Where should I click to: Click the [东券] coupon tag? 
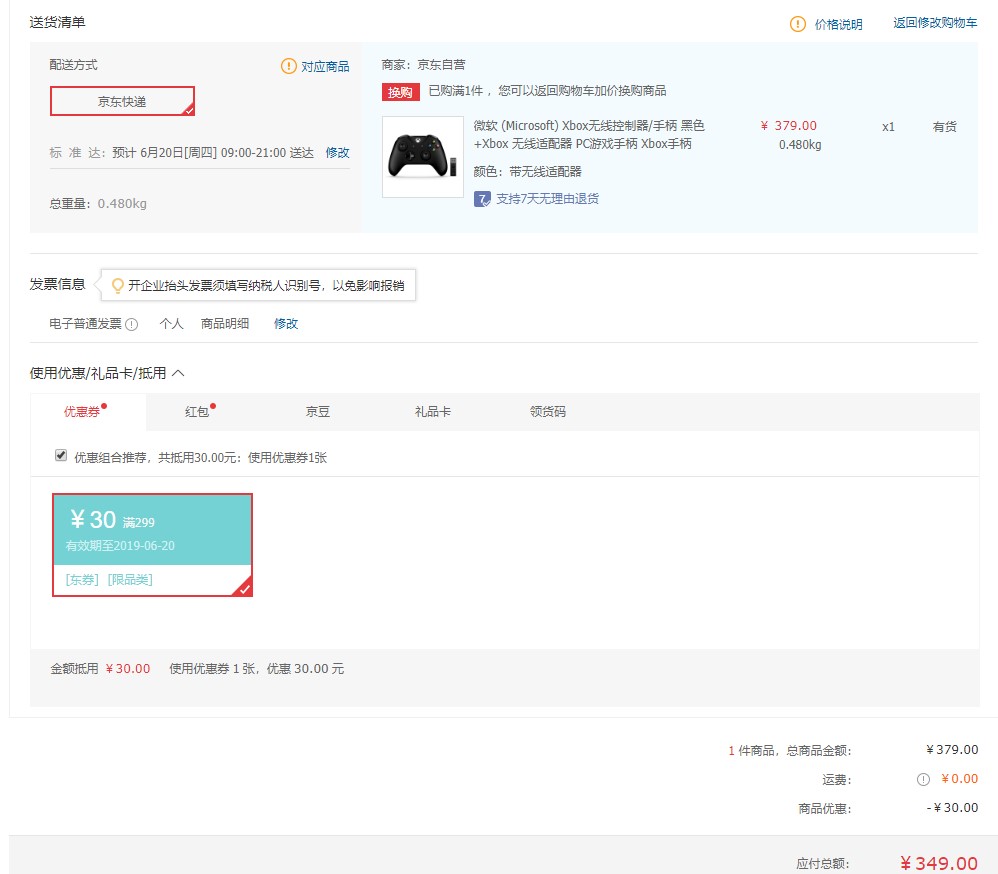click(81, 580)
